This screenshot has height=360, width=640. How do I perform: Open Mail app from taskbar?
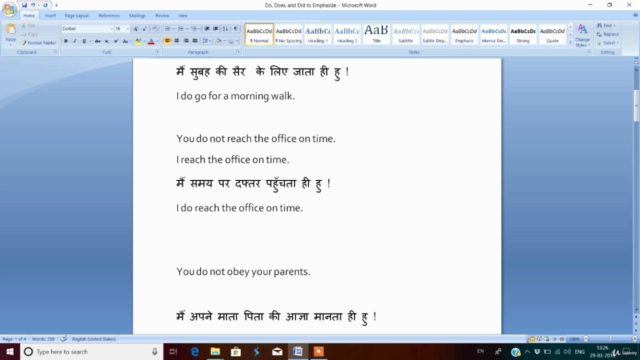[277, 351]
